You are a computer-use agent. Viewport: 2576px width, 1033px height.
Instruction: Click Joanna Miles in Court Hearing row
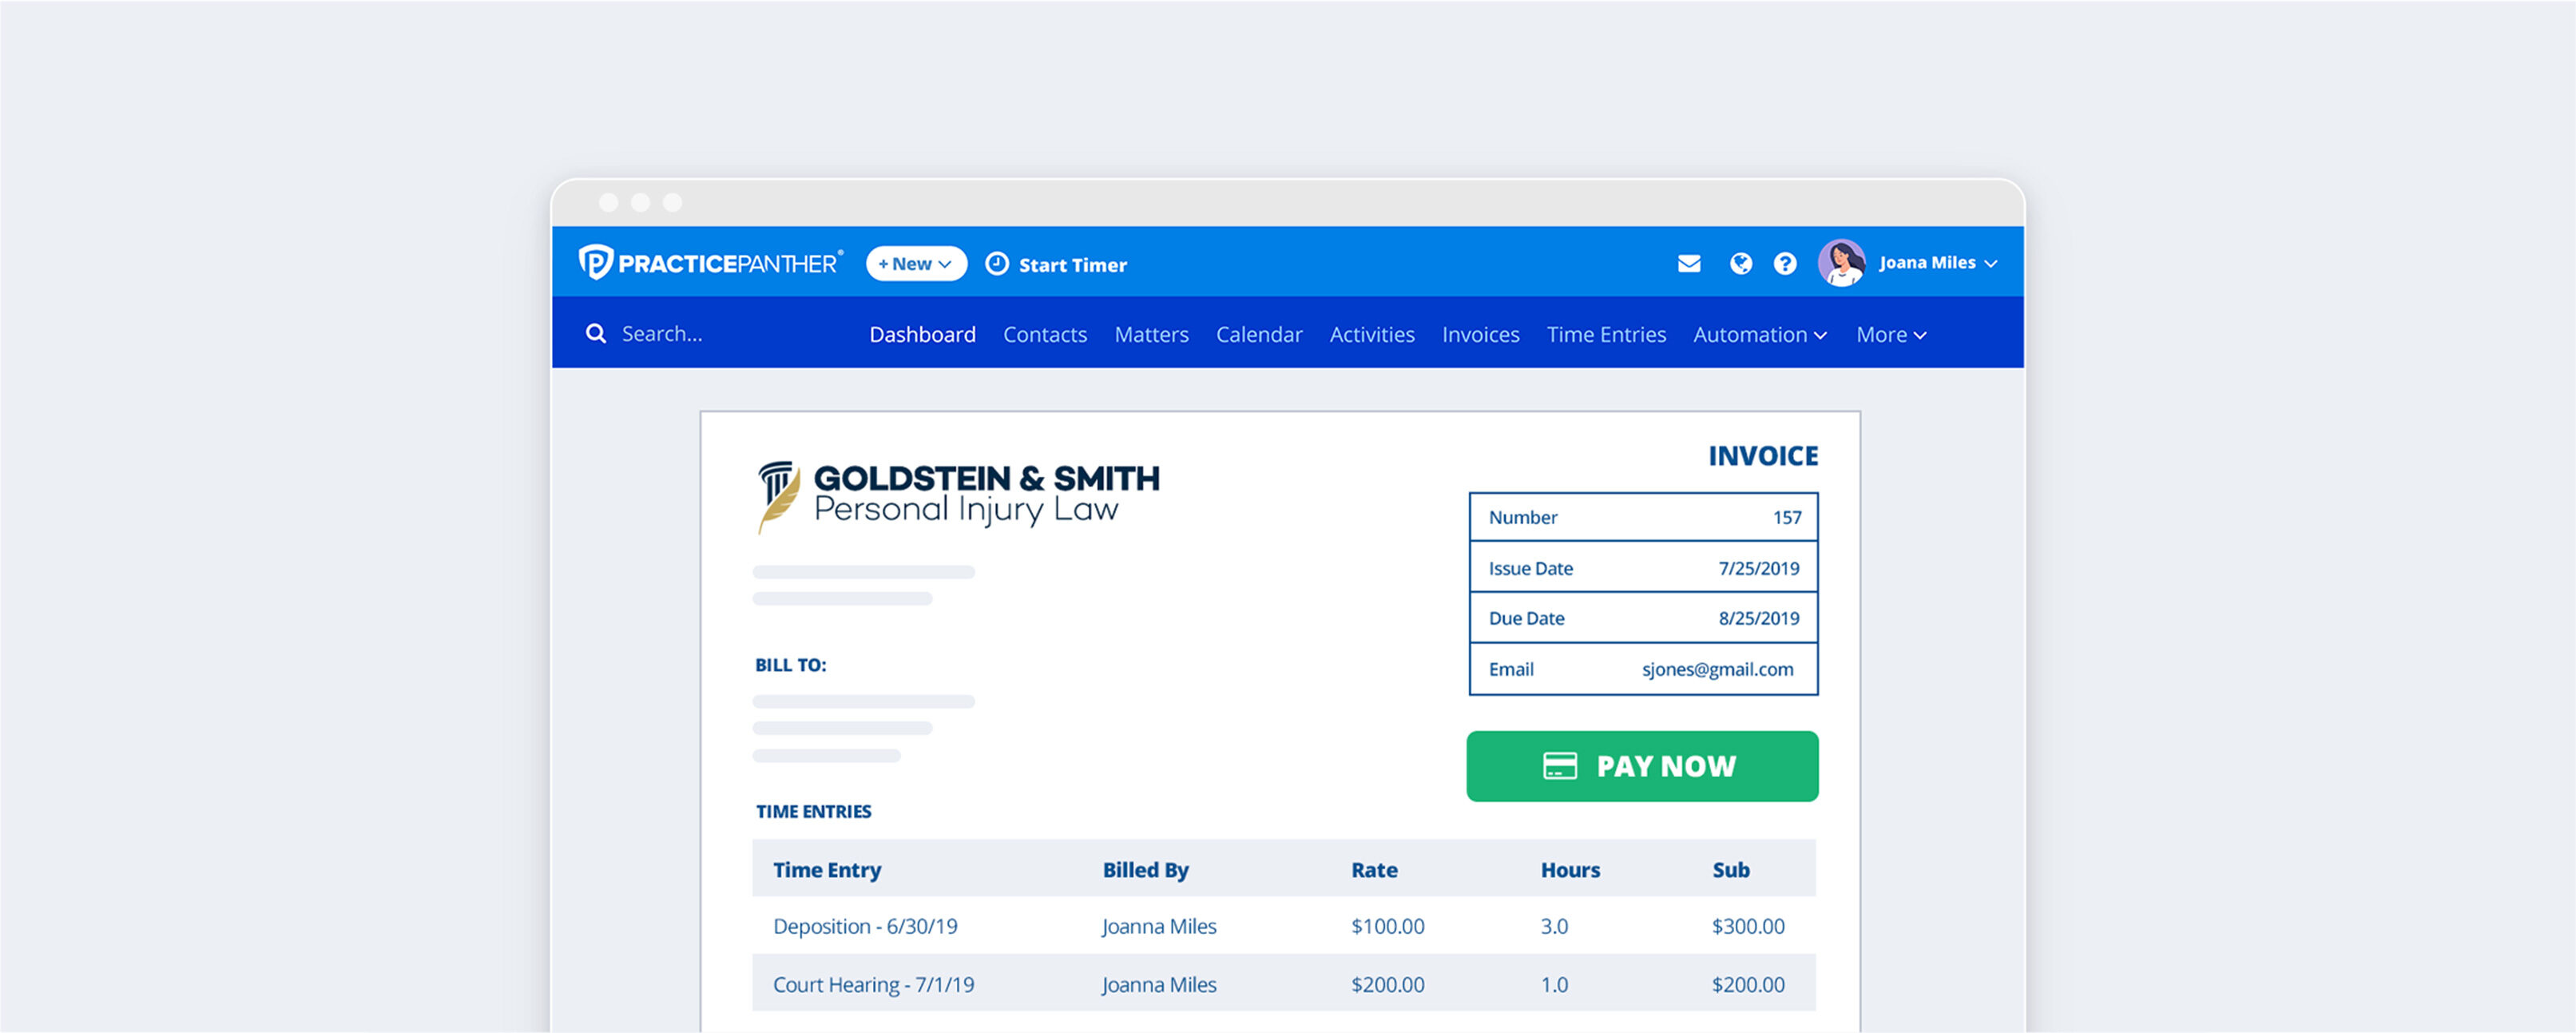tap(1159, 985)
